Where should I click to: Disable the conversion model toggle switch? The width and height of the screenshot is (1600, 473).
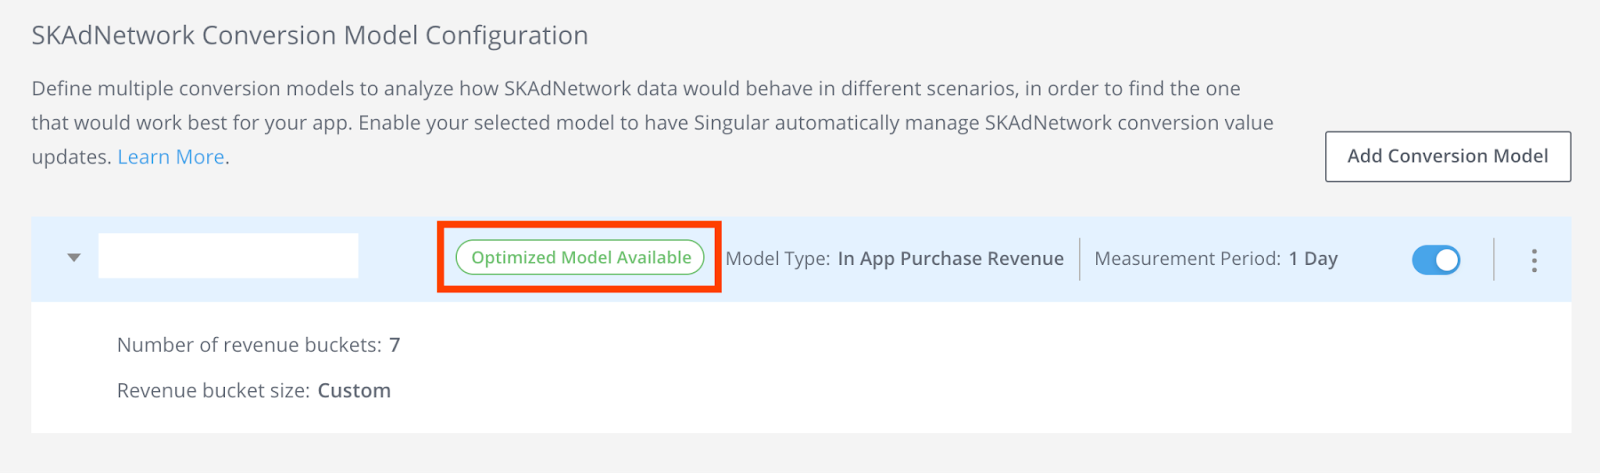tap(1435, 260)
